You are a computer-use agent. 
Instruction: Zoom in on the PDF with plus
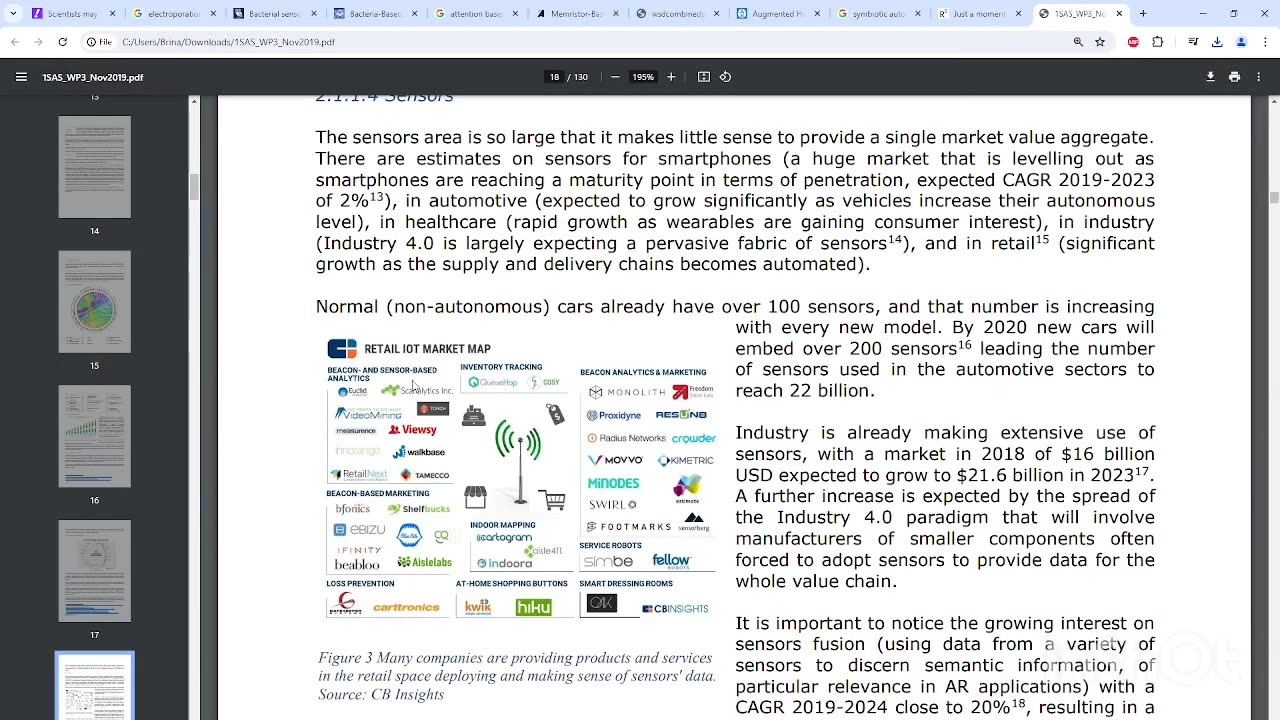click(x=671, y=77)
